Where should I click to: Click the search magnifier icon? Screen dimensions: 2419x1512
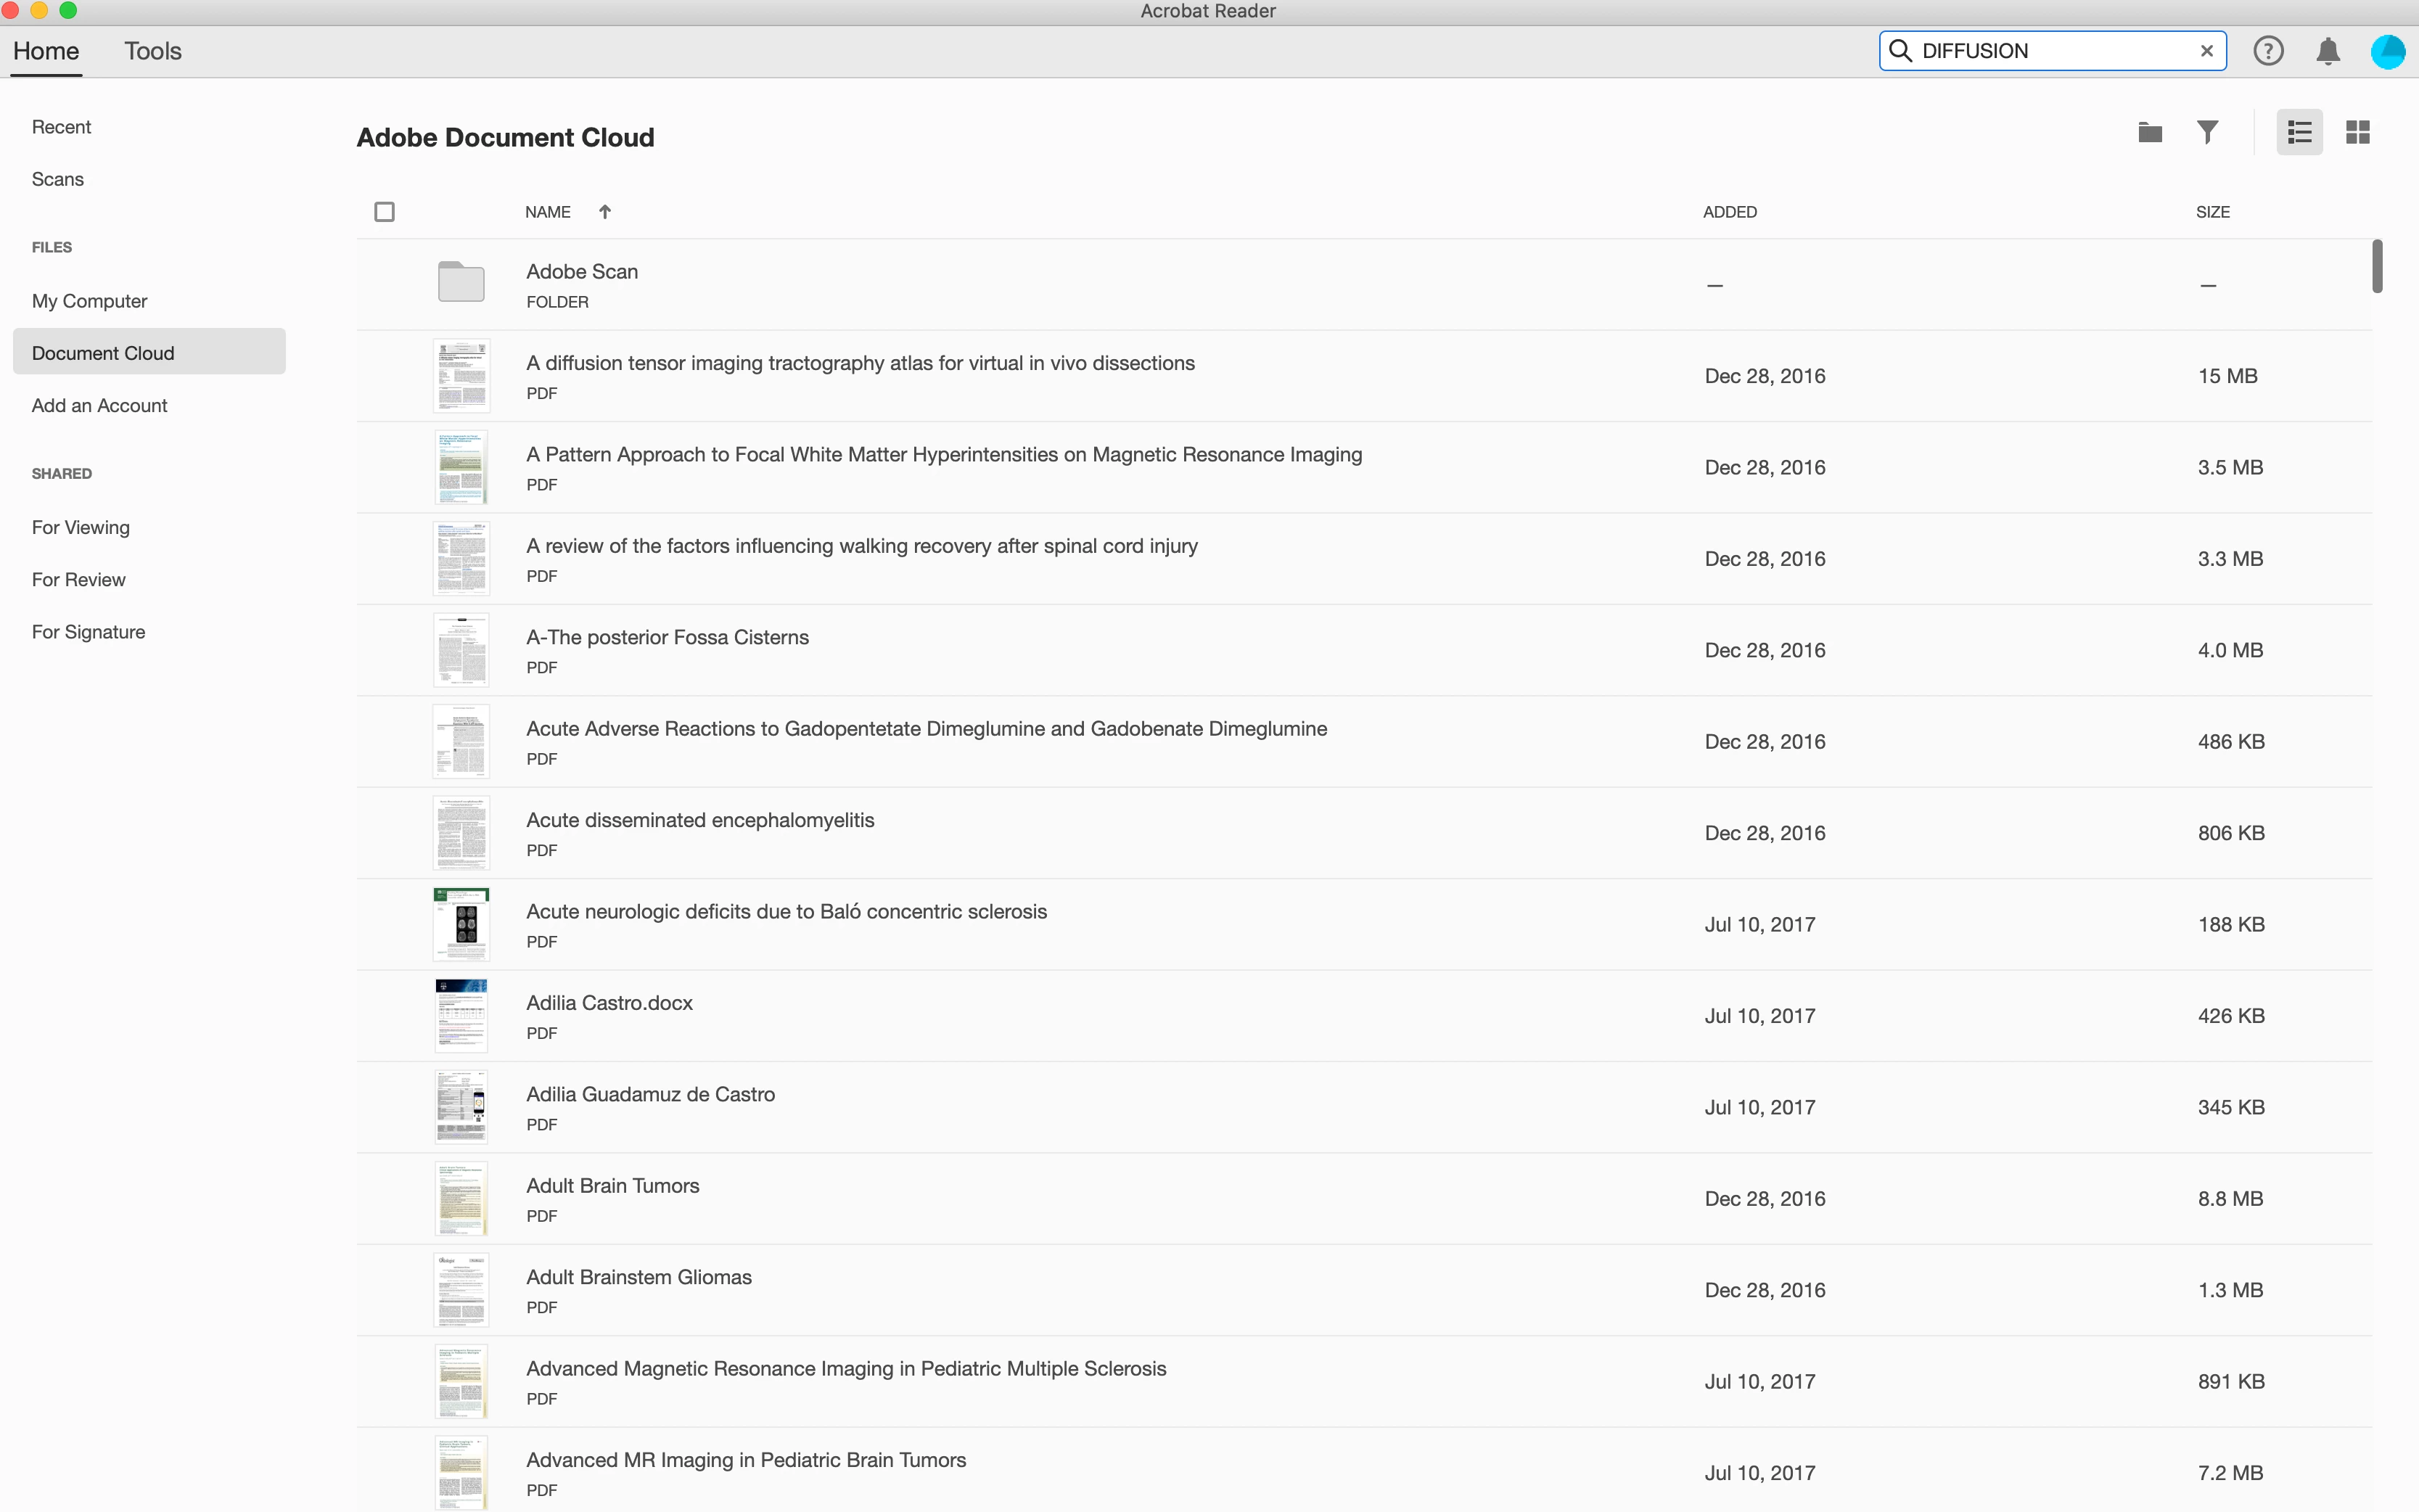[x=1900, y=51]
